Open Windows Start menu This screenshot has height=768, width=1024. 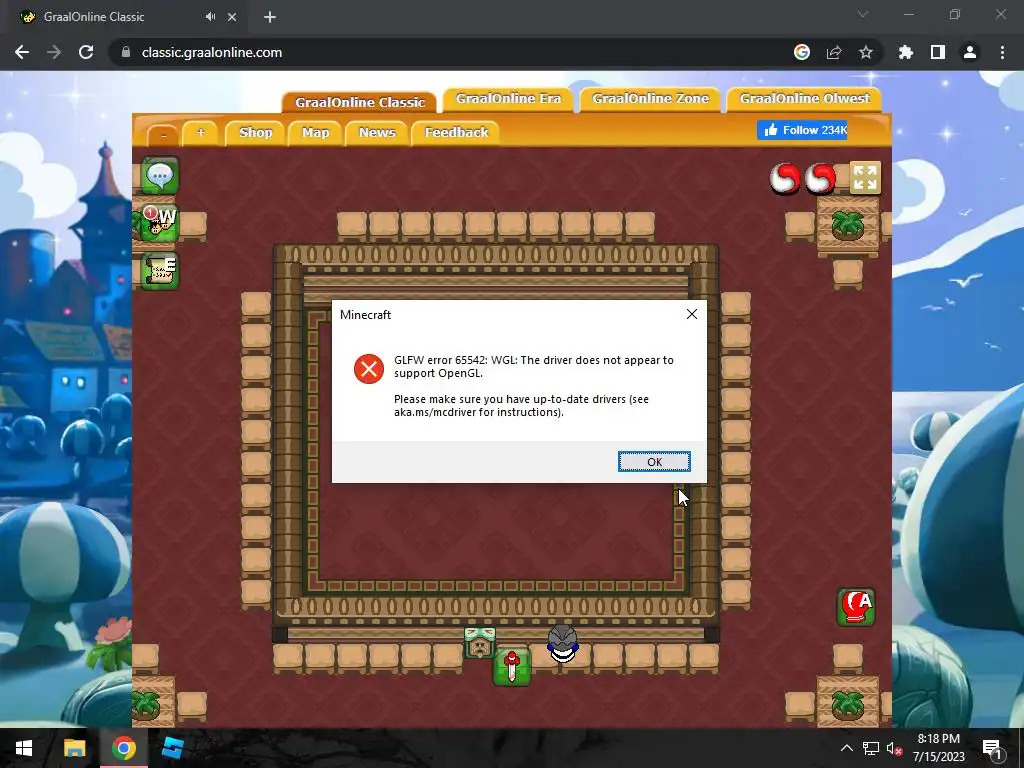pyautogui.click(x=24, y=748)
